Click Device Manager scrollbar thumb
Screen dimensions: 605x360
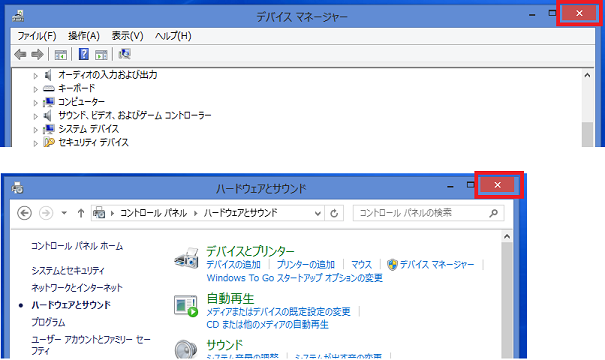[x=588, y=134]
